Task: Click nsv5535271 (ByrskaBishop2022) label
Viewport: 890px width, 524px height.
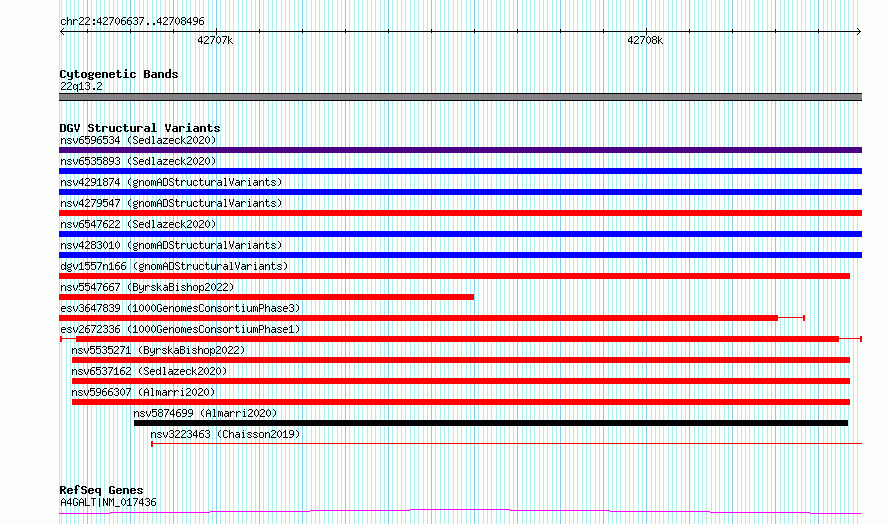Action: click(x=158, y=350)
